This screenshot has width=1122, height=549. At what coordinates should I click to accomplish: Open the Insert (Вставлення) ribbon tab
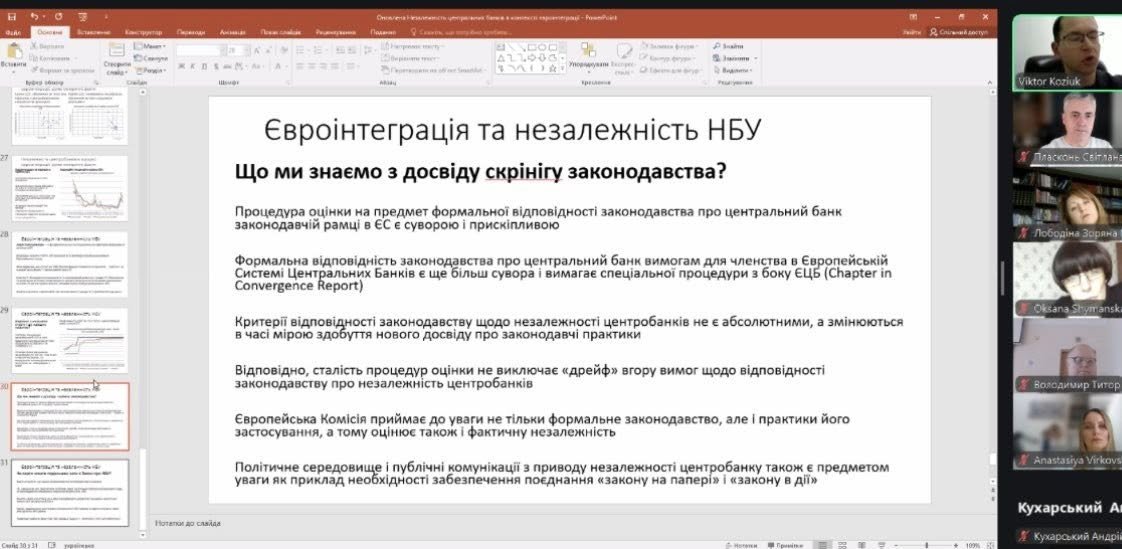point(93,32)
